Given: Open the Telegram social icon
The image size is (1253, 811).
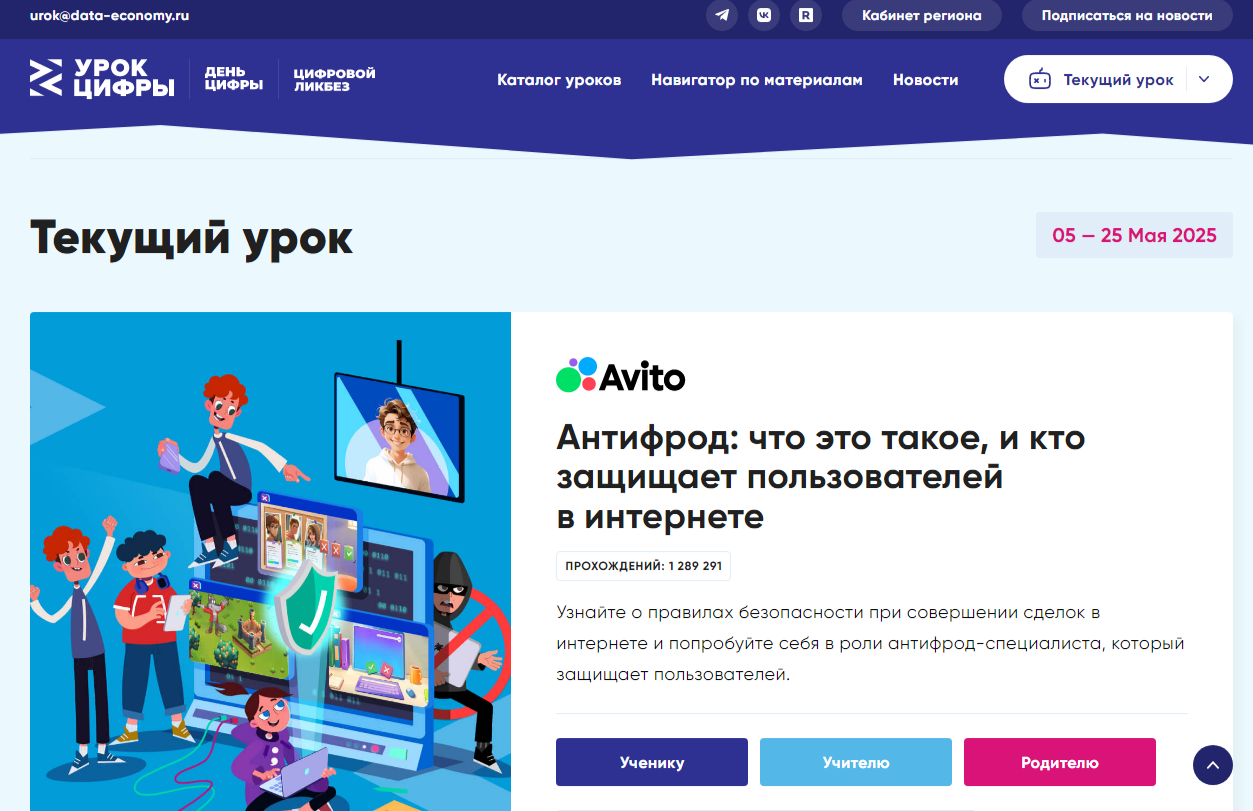Looking at the screenshot, I should click(x=722, y=16).
